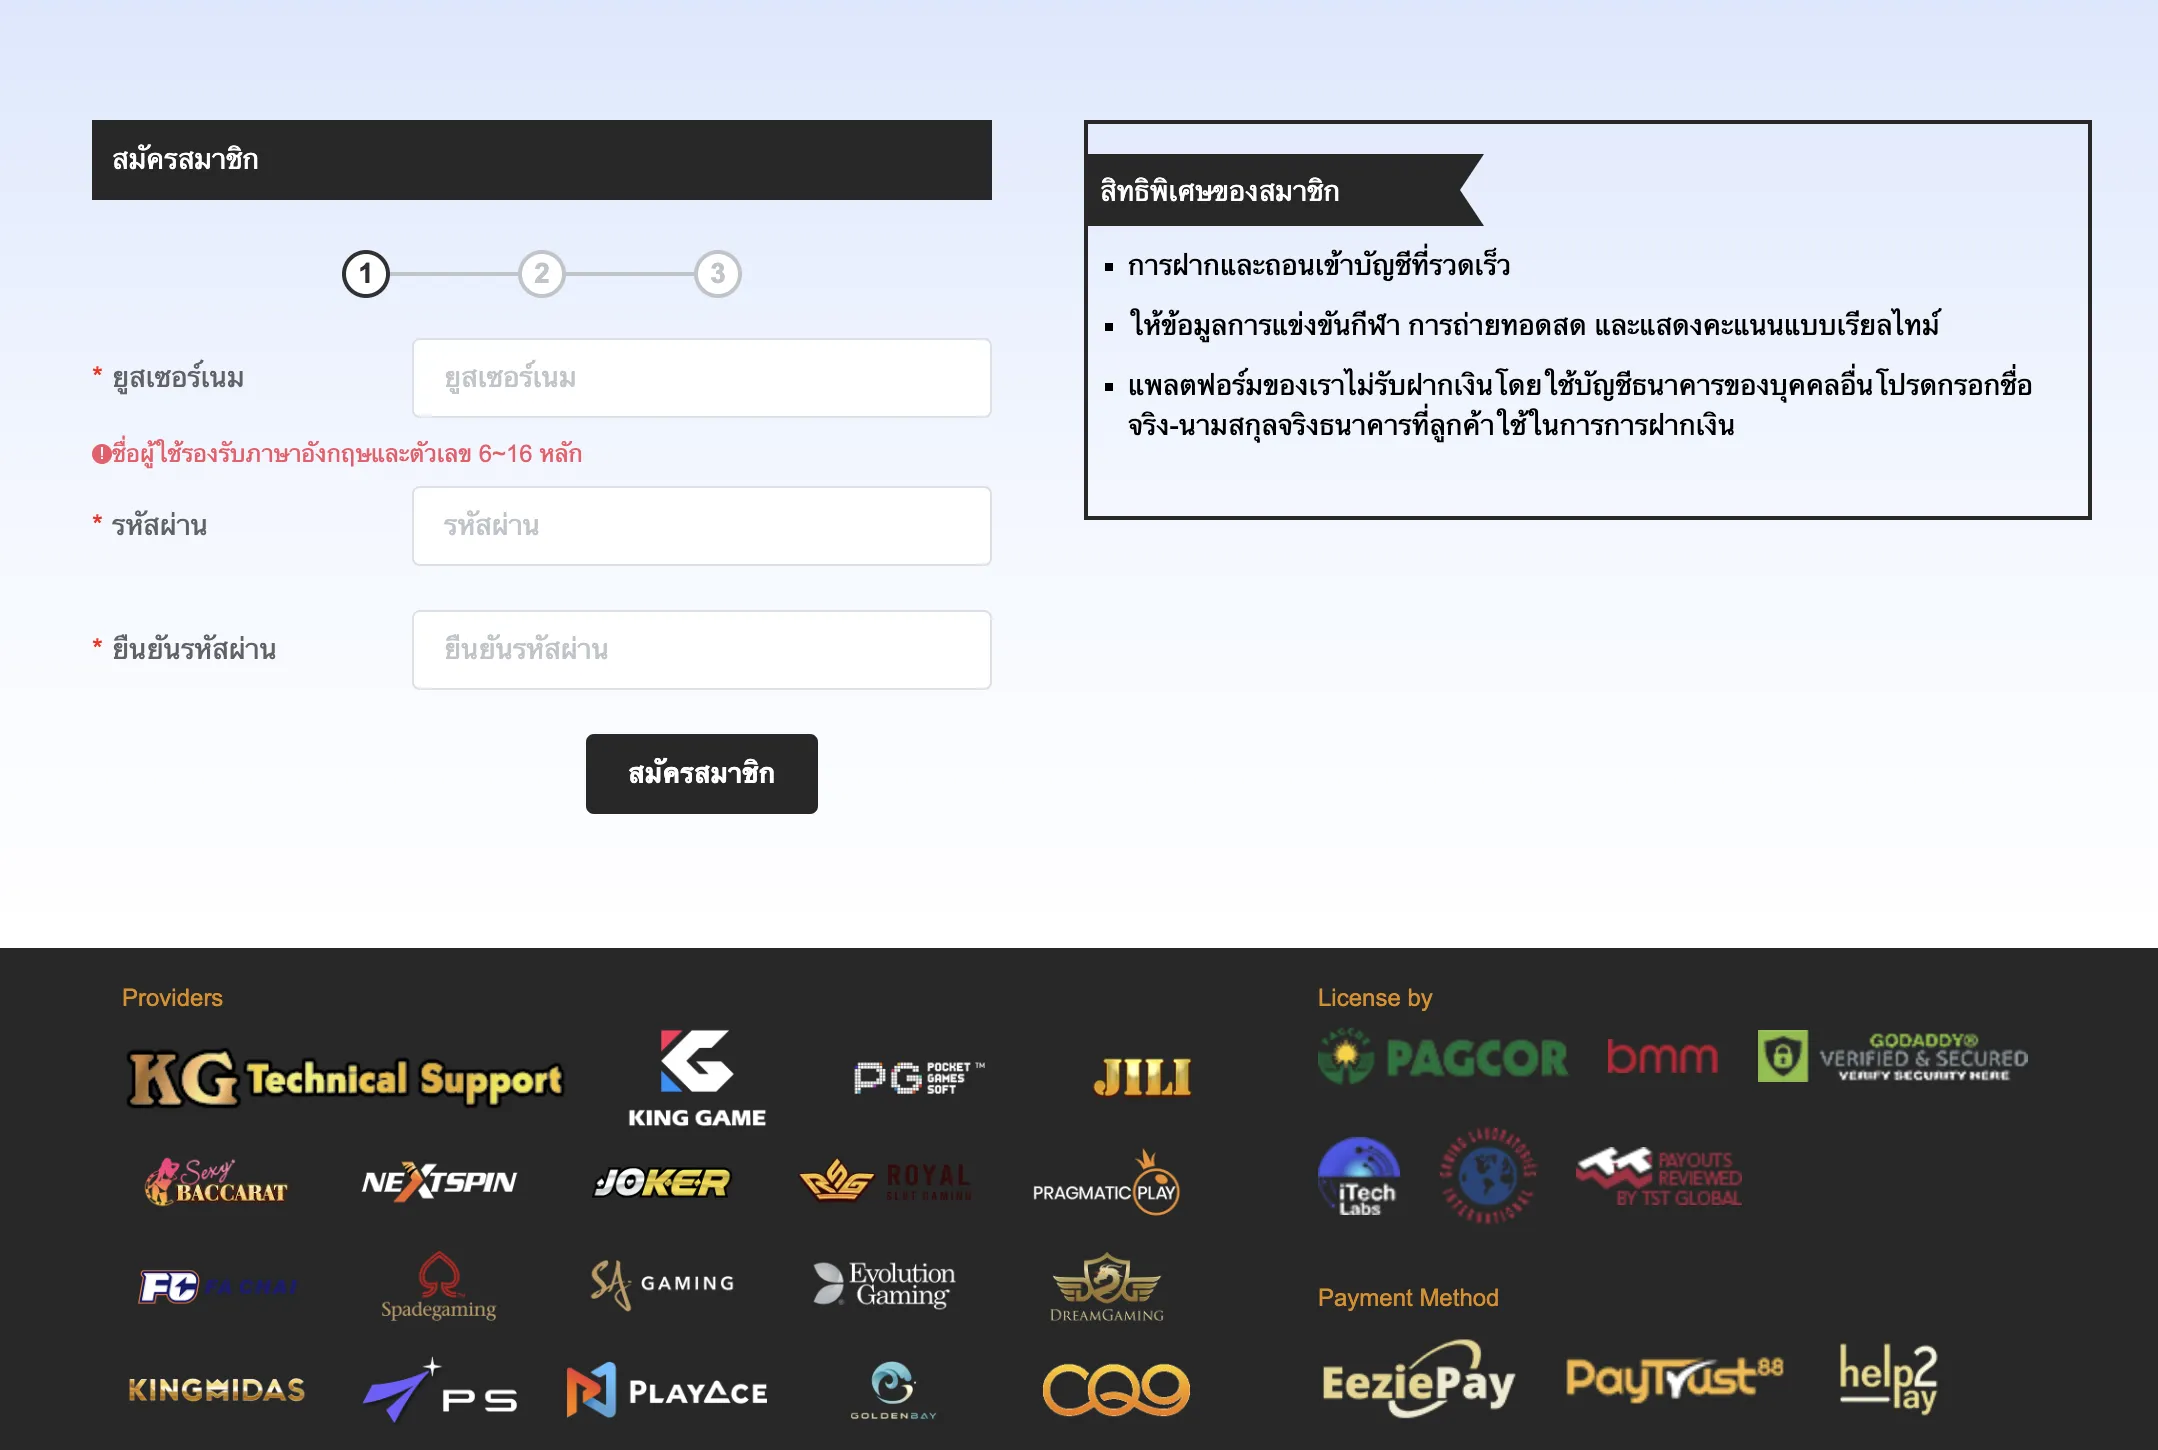The width and height of the screenshot is (2158, 1450).
Task: Click the JILI provider logo
Action: tap(1142, 1078)
